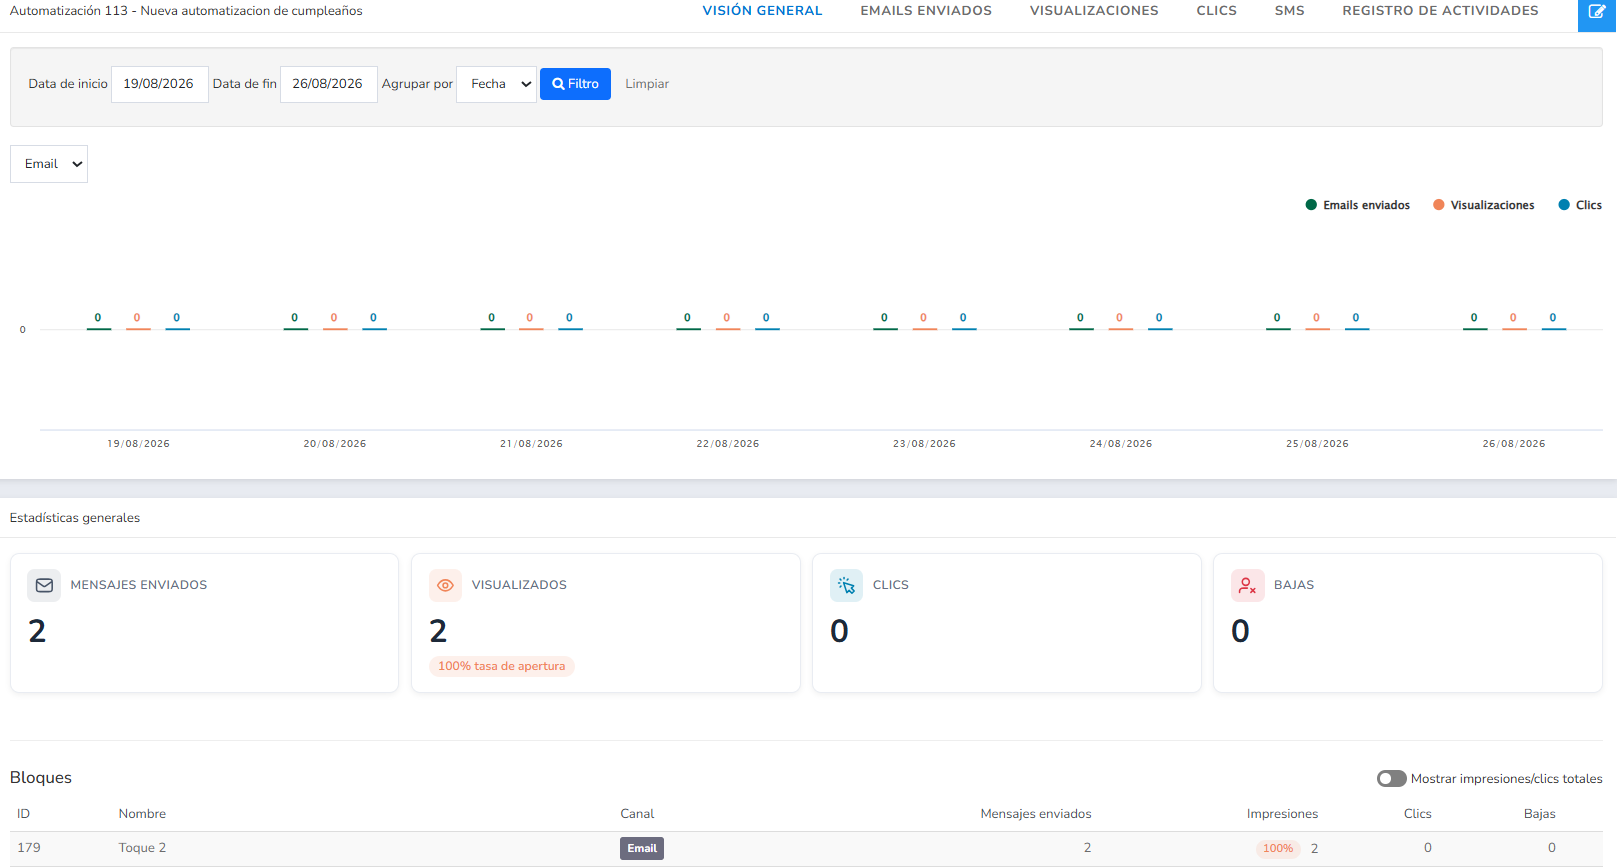The height and width of the screenshot is (868, 1617).
Task: Open the Agrupar por Fecha dropdown
Action: [496, 84]
